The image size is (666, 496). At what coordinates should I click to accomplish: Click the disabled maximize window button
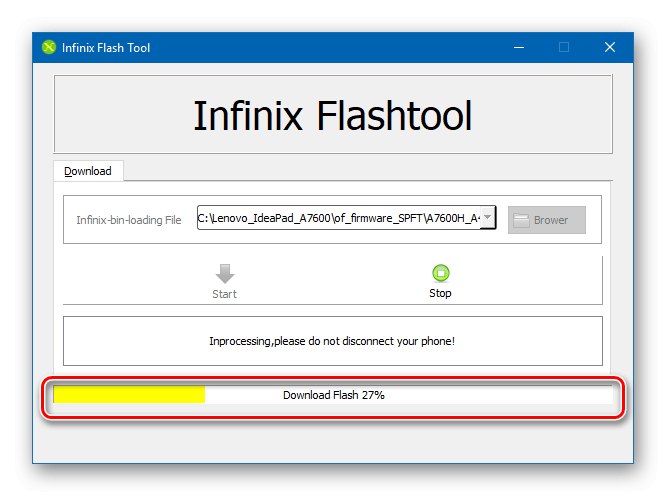564,47
